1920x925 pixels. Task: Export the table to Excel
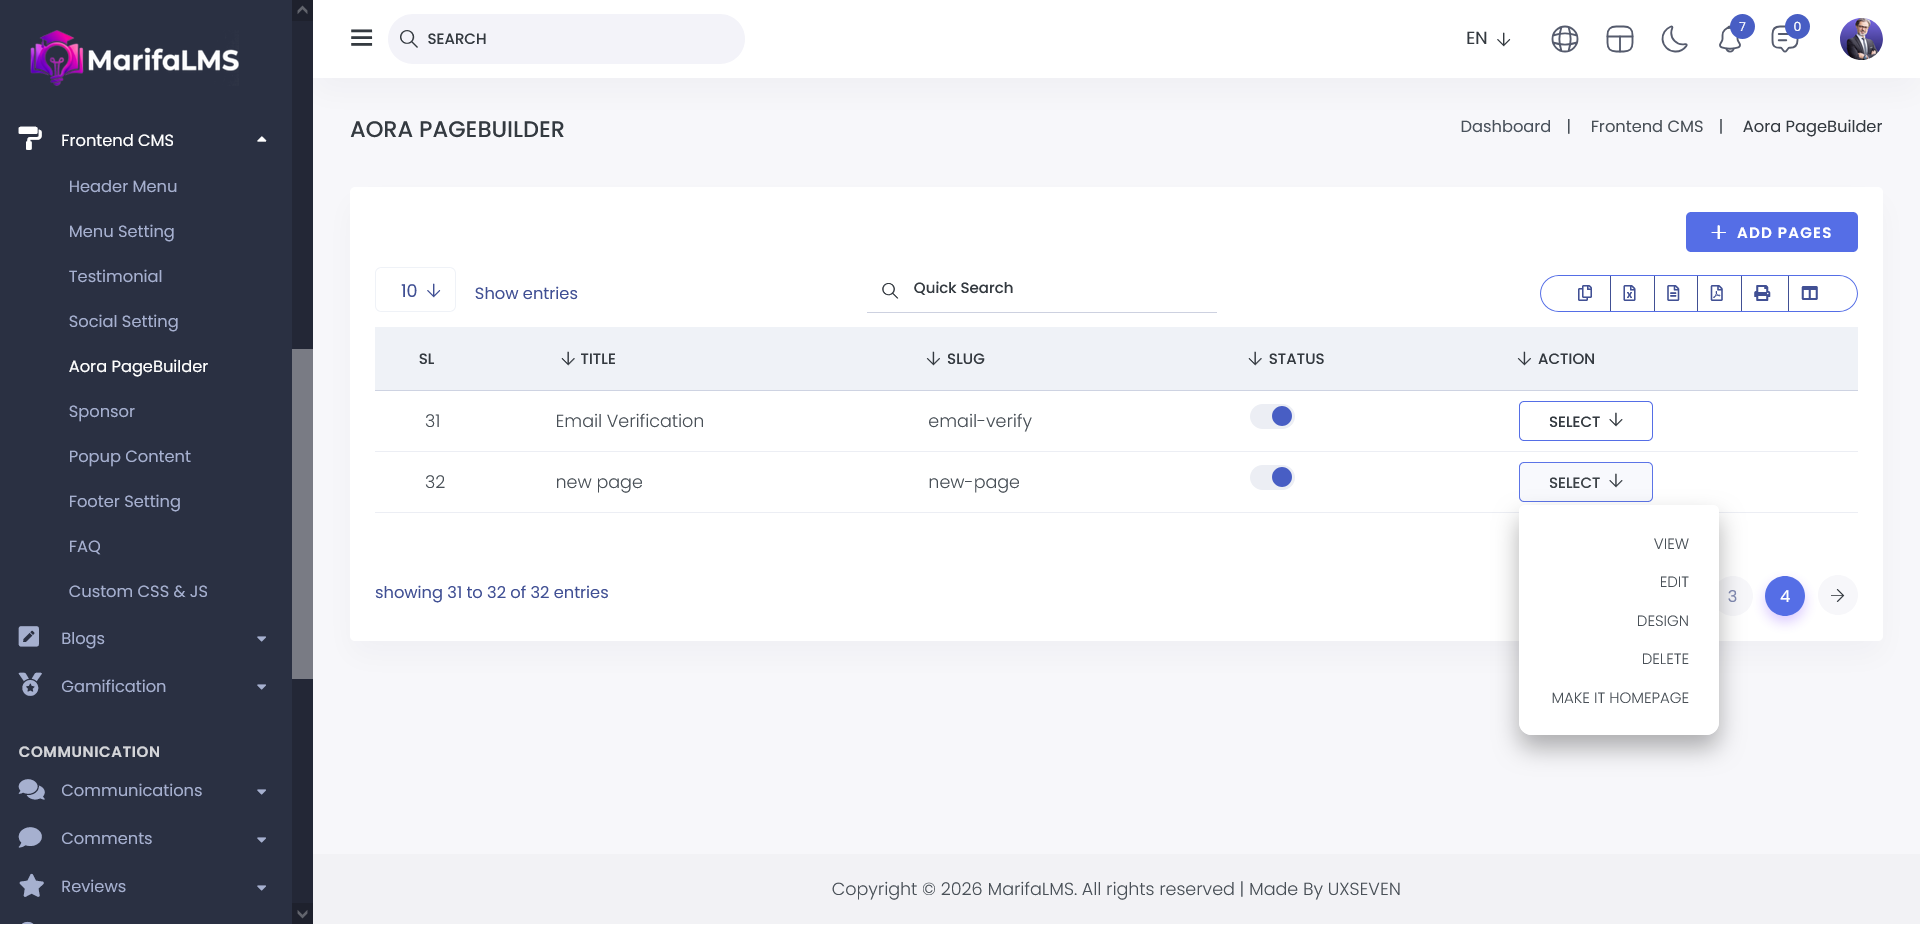[x=1630, y=293]
